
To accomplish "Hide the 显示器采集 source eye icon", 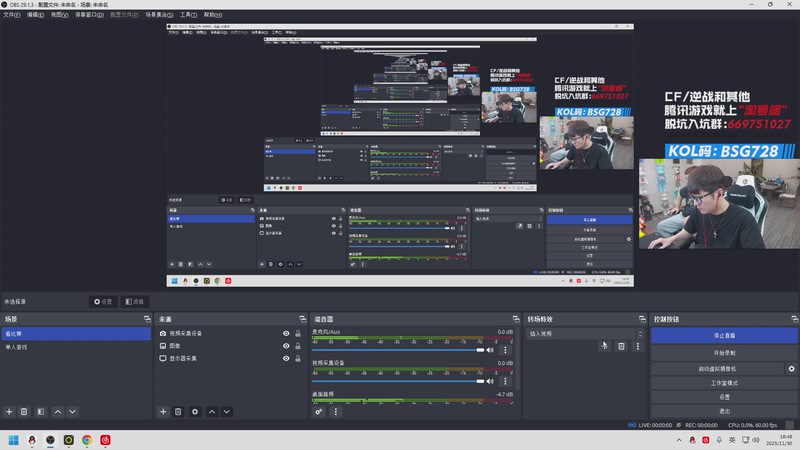I will click(x=286, y=358).
